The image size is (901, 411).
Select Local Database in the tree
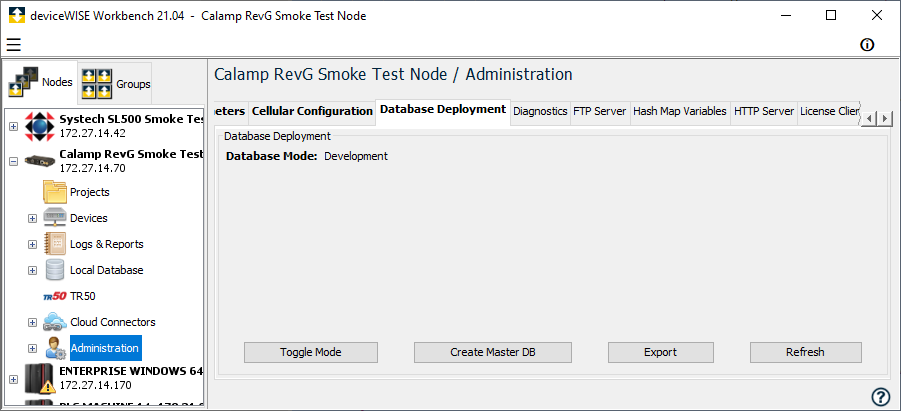pyautogui.click(x=107, y=270)
